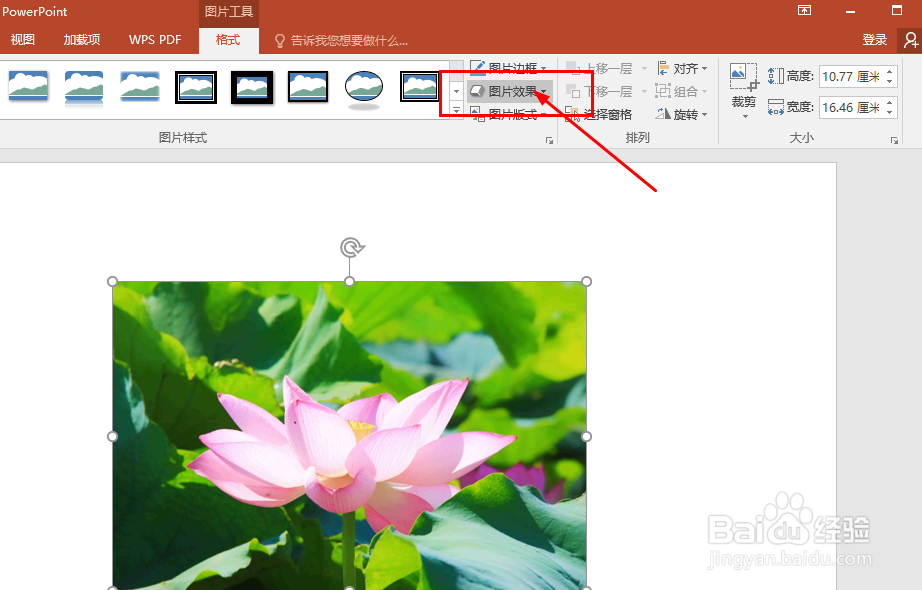Viewport: 922px width, 590px height.
Task: Open the 大小 group dialog launcher
Action: pos(894,140)
